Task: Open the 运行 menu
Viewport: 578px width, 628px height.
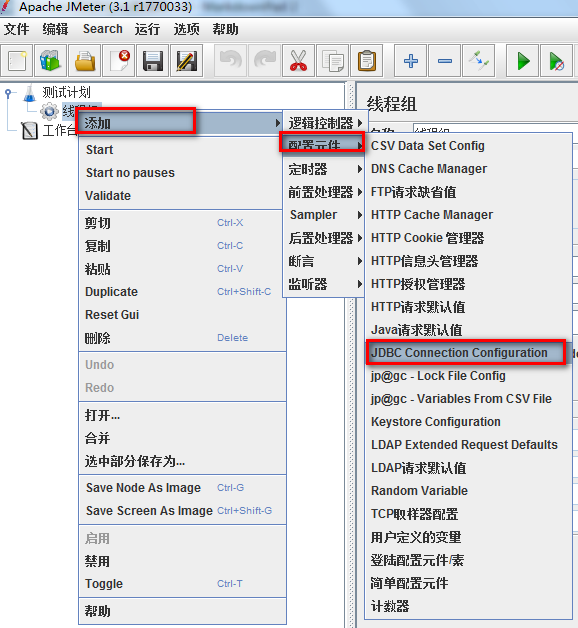Action: [x=147, y=29]
